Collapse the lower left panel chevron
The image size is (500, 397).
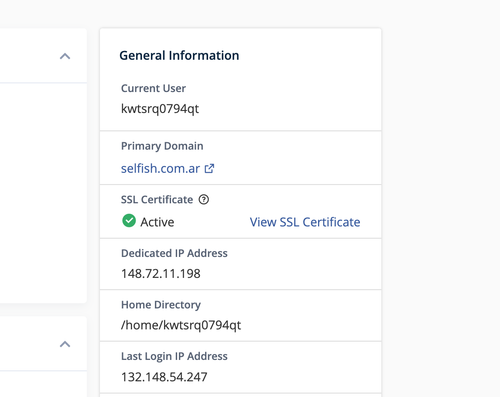[65, 344]
